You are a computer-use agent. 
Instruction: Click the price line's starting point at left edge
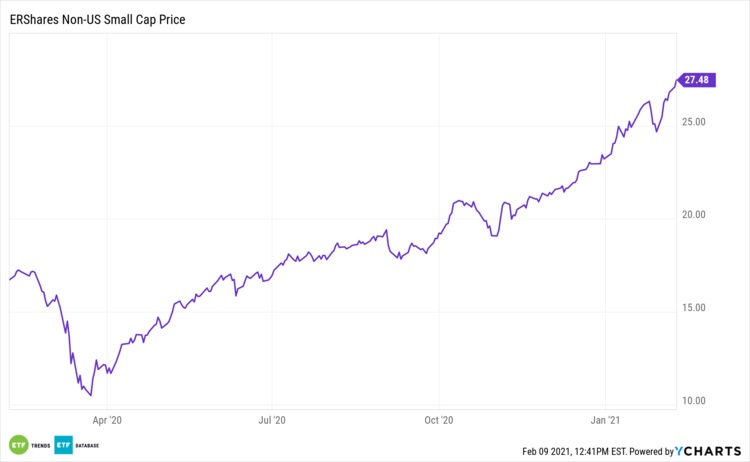tap(9, 280)
